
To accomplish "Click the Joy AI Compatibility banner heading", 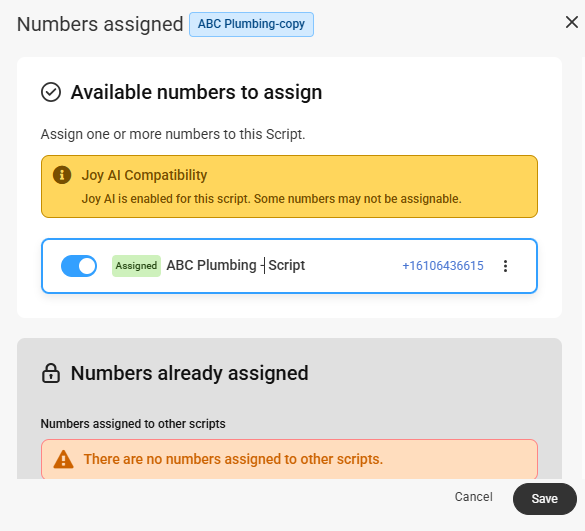I will pos(144,175).
